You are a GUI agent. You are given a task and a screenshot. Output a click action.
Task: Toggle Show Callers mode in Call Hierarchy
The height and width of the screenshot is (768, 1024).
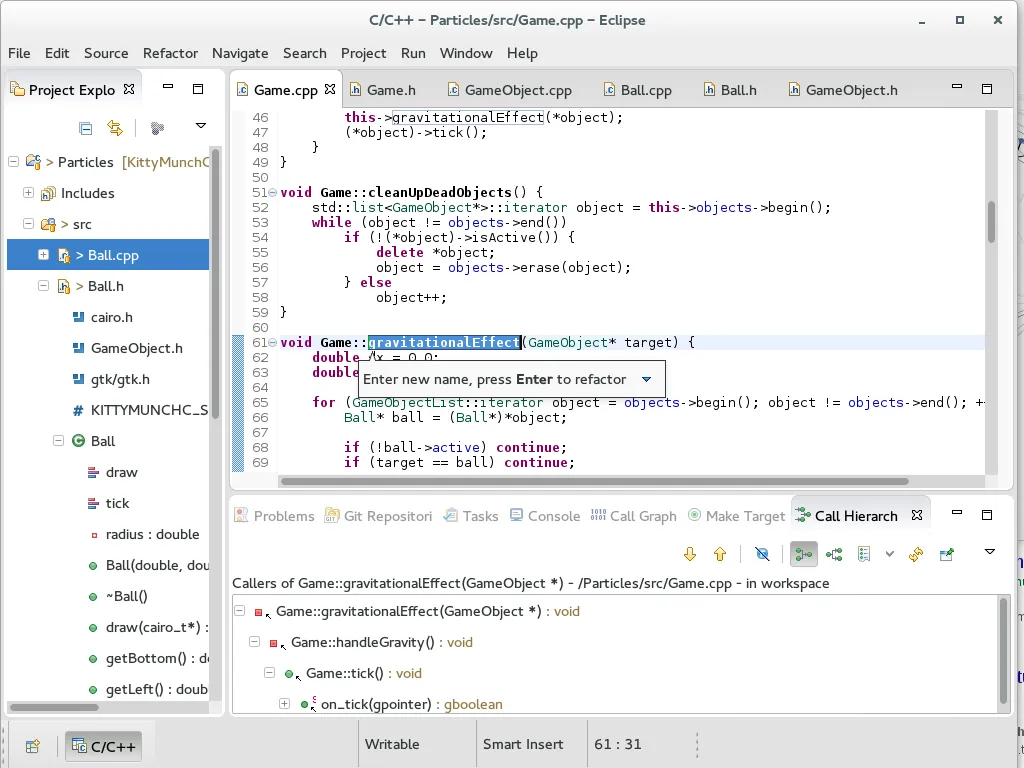pyautogui.click(x=803, y=554)
